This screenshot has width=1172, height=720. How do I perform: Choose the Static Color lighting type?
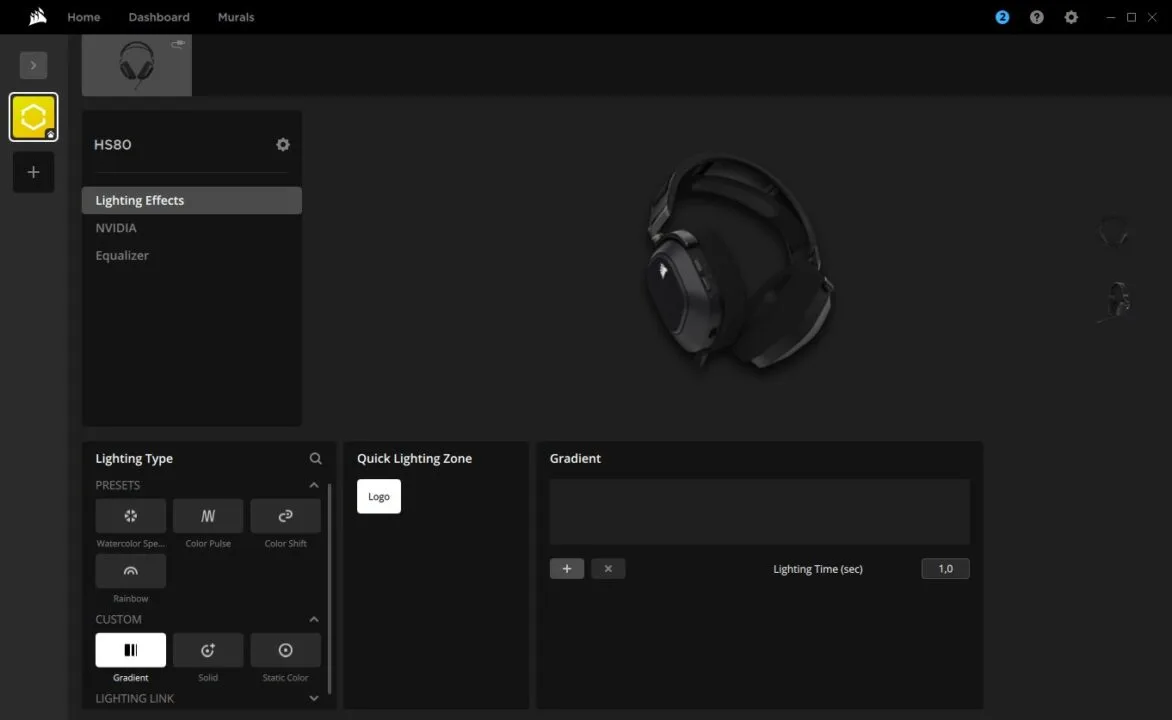click(x=285, y=650)
